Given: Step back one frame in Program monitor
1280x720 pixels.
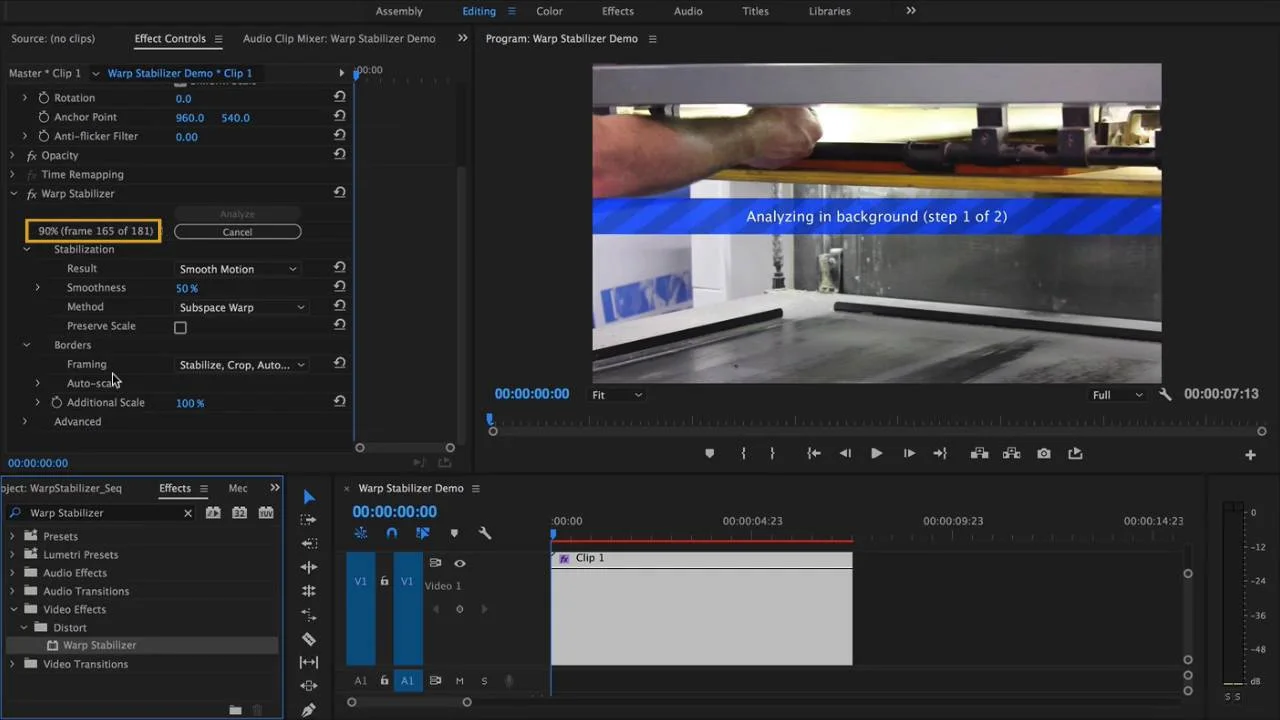Looking at the screenshot, I should click(845, 453).
